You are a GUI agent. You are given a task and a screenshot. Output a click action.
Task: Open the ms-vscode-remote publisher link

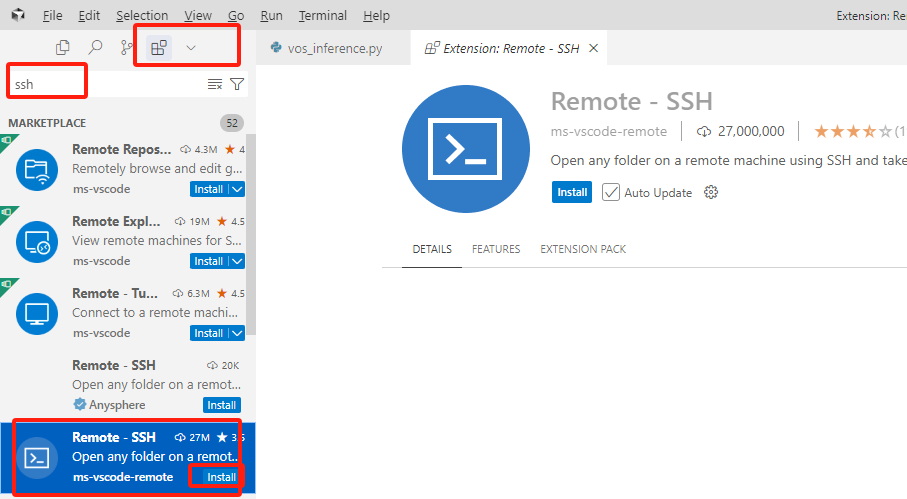click(609, 132)
